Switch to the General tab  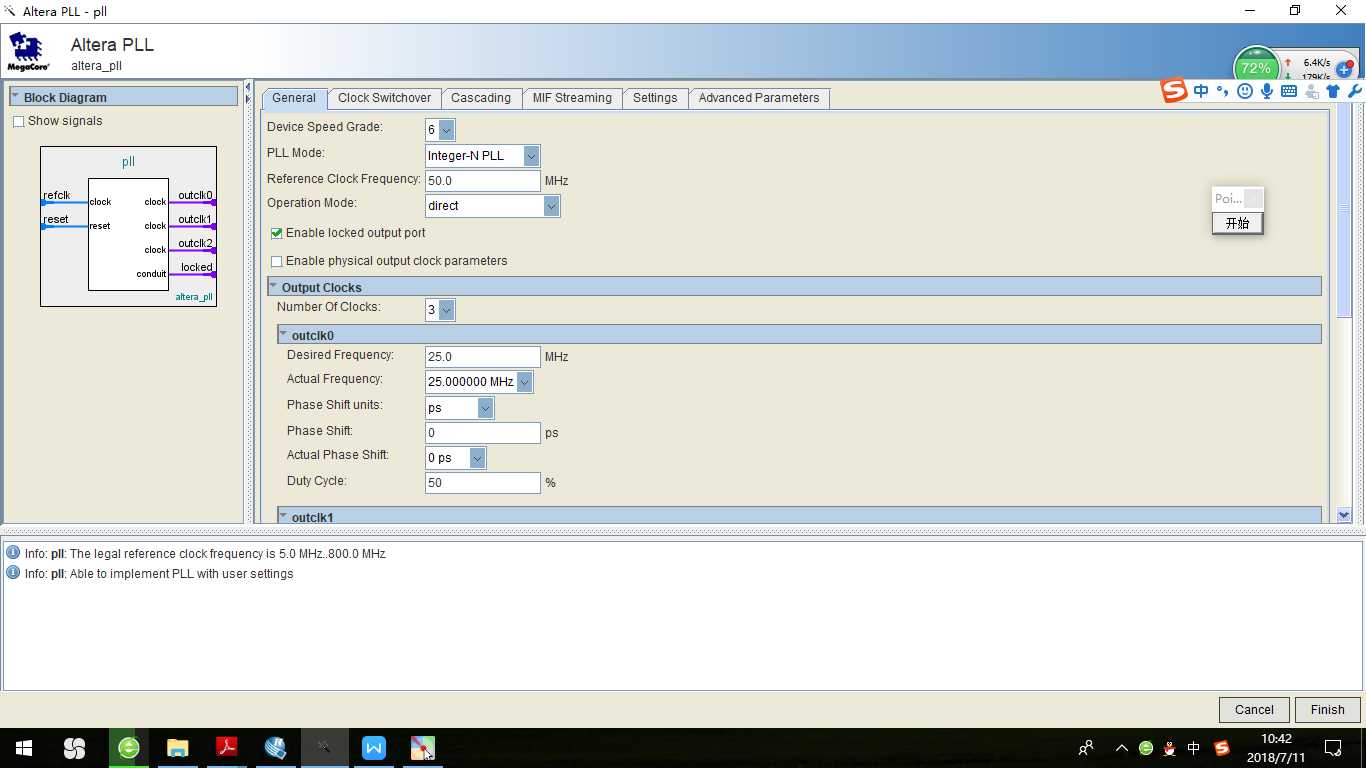point(294,98)
